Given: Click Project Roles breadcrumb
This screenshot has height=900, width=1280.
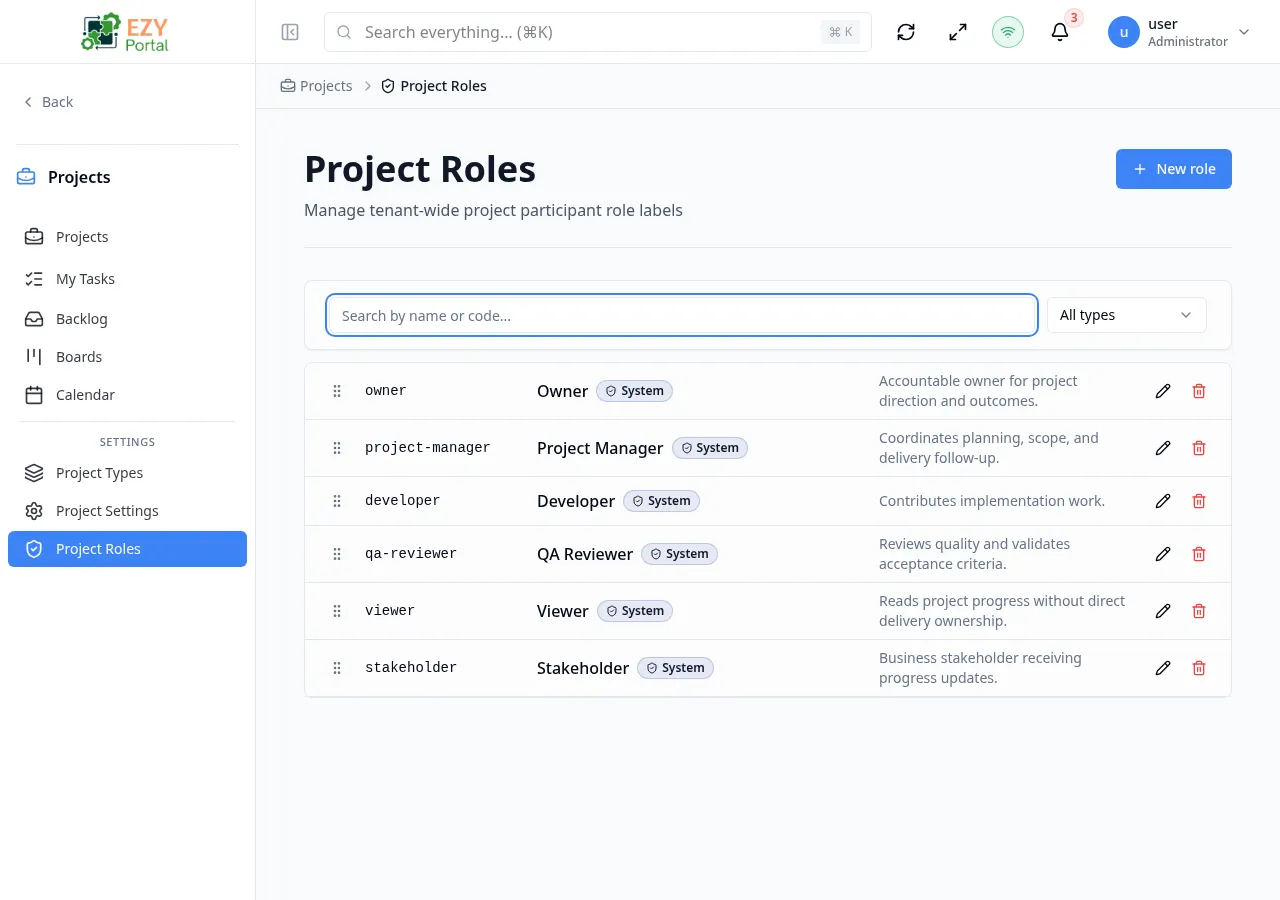Looking at the screenshot, I should [434, 86].
